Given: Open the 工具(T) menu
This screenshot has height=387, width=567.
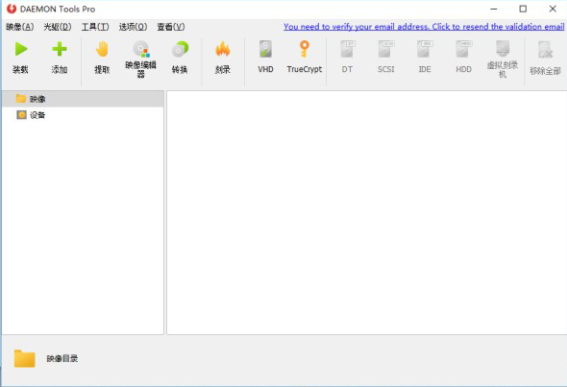Looking at the screenshot, I should [95, 27].
